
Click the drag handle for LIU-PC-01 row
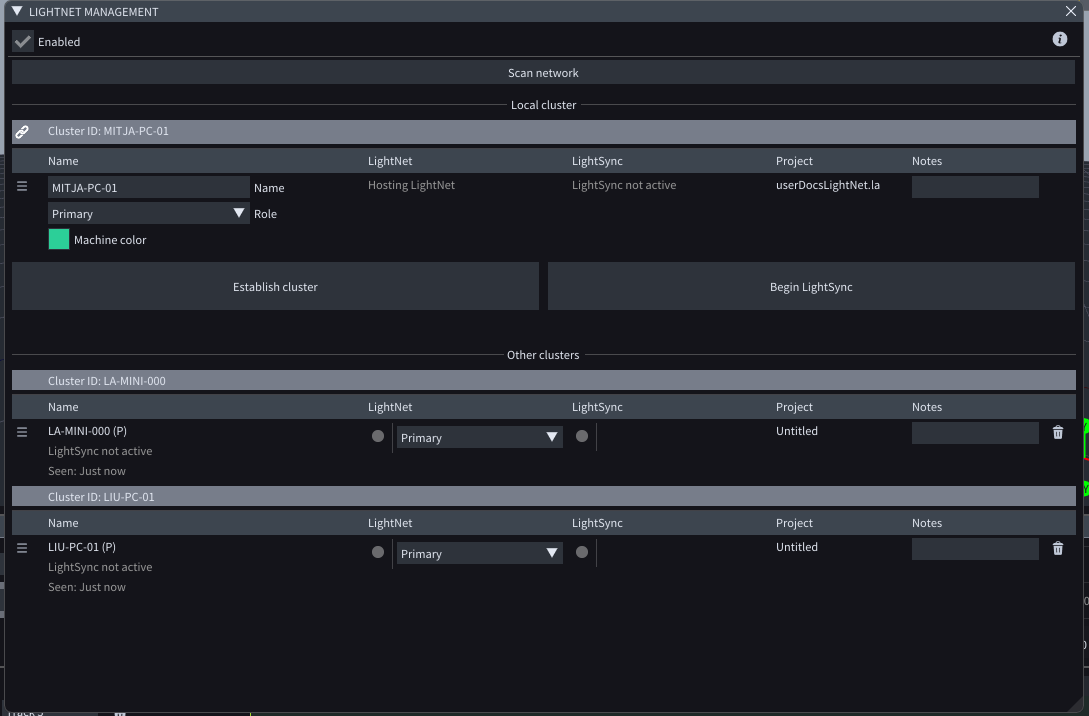[22, 548]
